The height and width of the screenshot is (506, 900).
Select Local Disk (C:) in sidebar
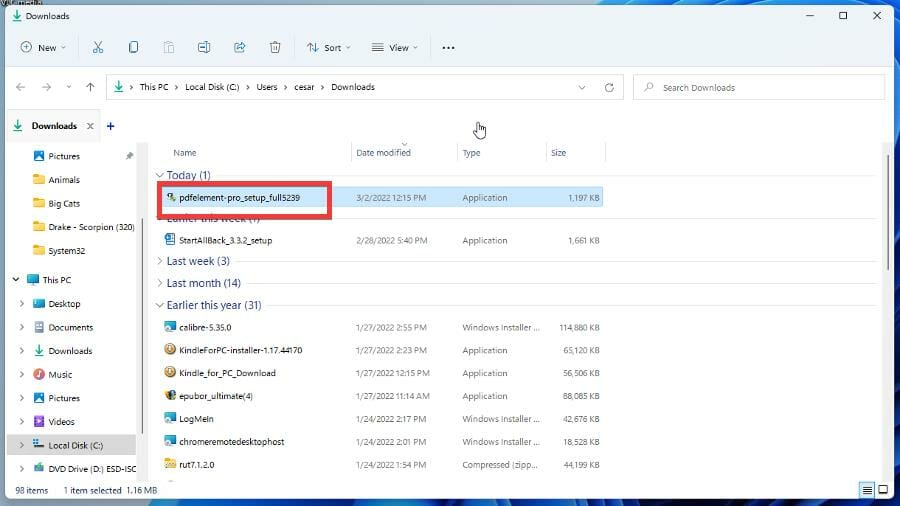tap(76, 445)
